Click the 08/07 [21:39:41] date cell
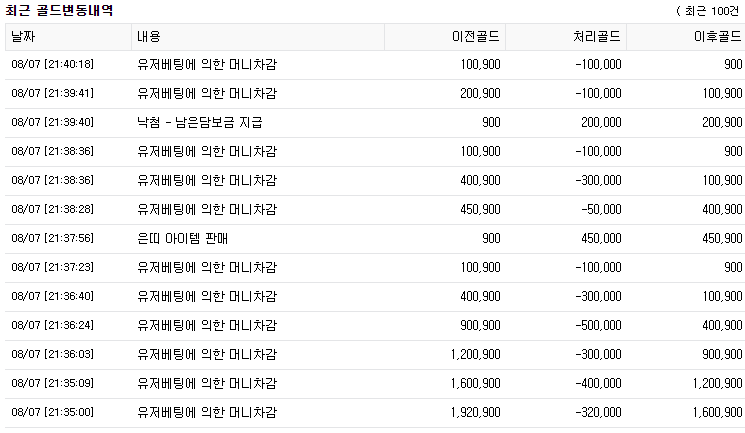 52,93
